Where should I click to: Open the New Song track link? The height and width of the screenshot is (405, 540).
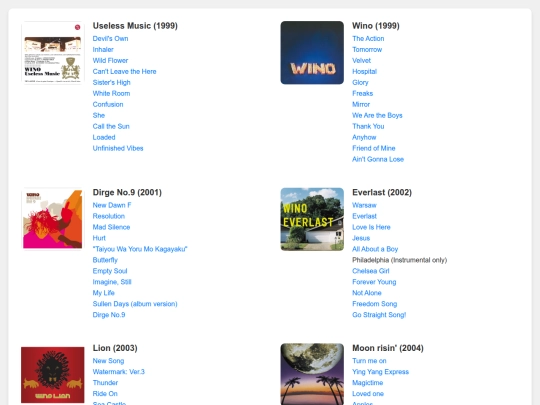pyautogui.click(x=108, y=361)
